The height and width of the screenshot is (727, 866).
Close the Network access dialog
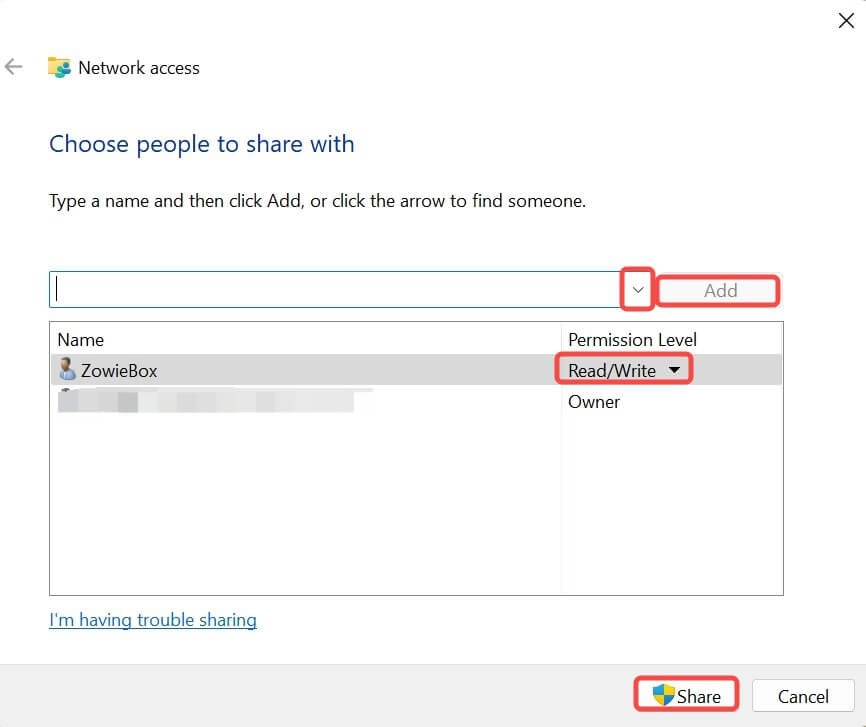coord(845,21)
